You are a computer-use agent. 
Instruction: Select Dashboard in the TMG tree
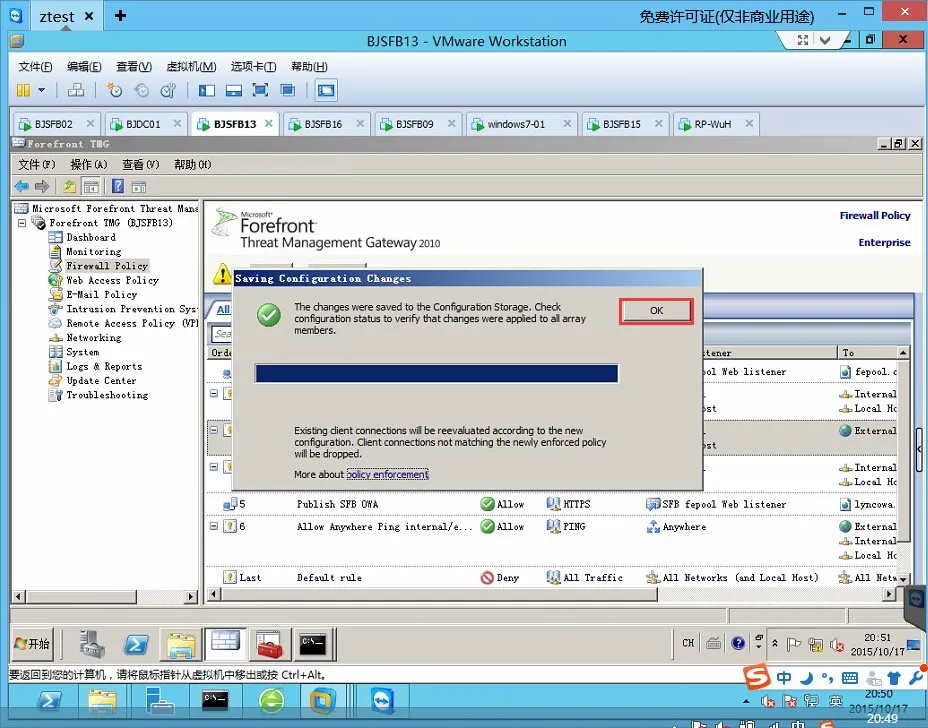click(91, 237)
